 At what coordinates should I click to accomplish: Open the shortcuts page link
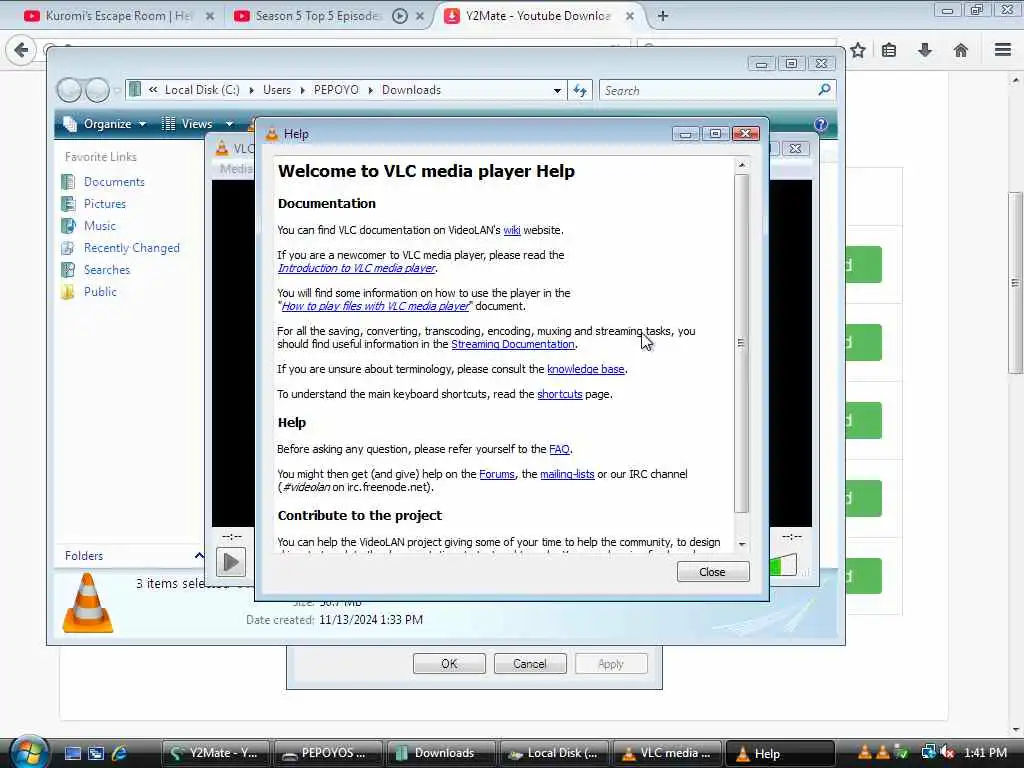coord(559,394)
